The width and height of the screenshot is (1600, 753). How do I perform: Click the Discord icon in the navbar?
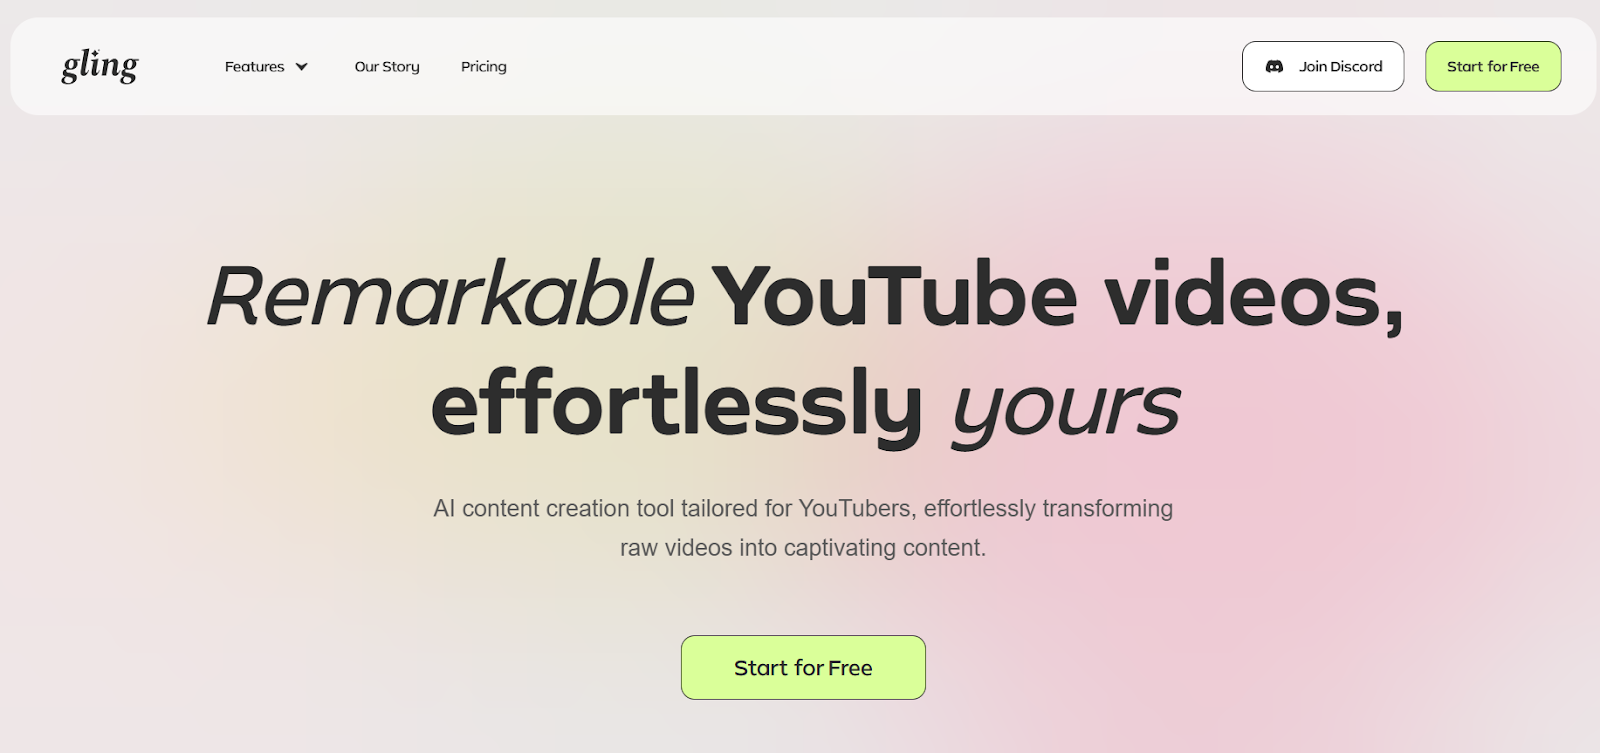[x=1274, y=66]
